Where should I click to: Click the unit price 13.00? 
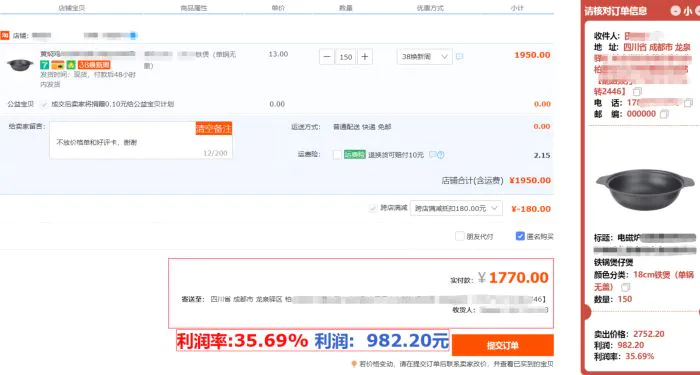point(278,54)
